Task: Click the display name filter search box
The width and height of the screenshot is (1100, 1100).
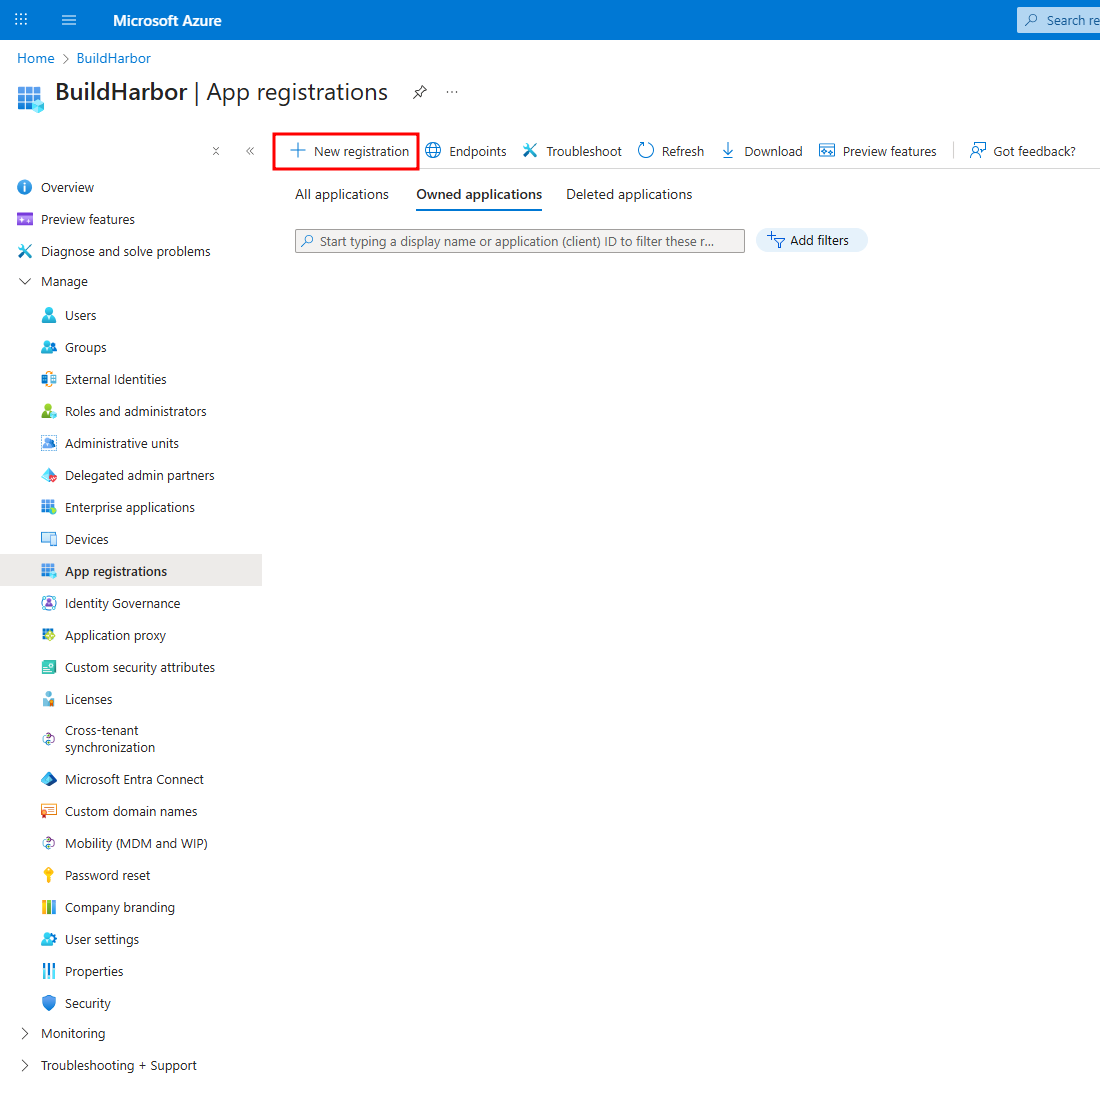Action: click(520, 241)
